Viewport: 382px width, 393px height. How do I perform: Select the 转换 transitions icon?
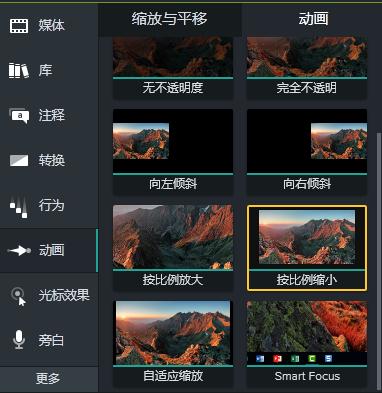coord(19,160)
